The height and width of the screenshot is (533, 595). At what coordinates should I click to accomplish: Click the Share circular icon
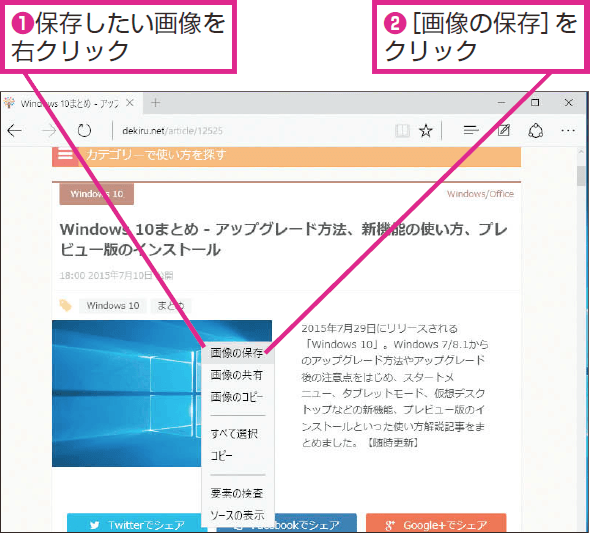535,131
